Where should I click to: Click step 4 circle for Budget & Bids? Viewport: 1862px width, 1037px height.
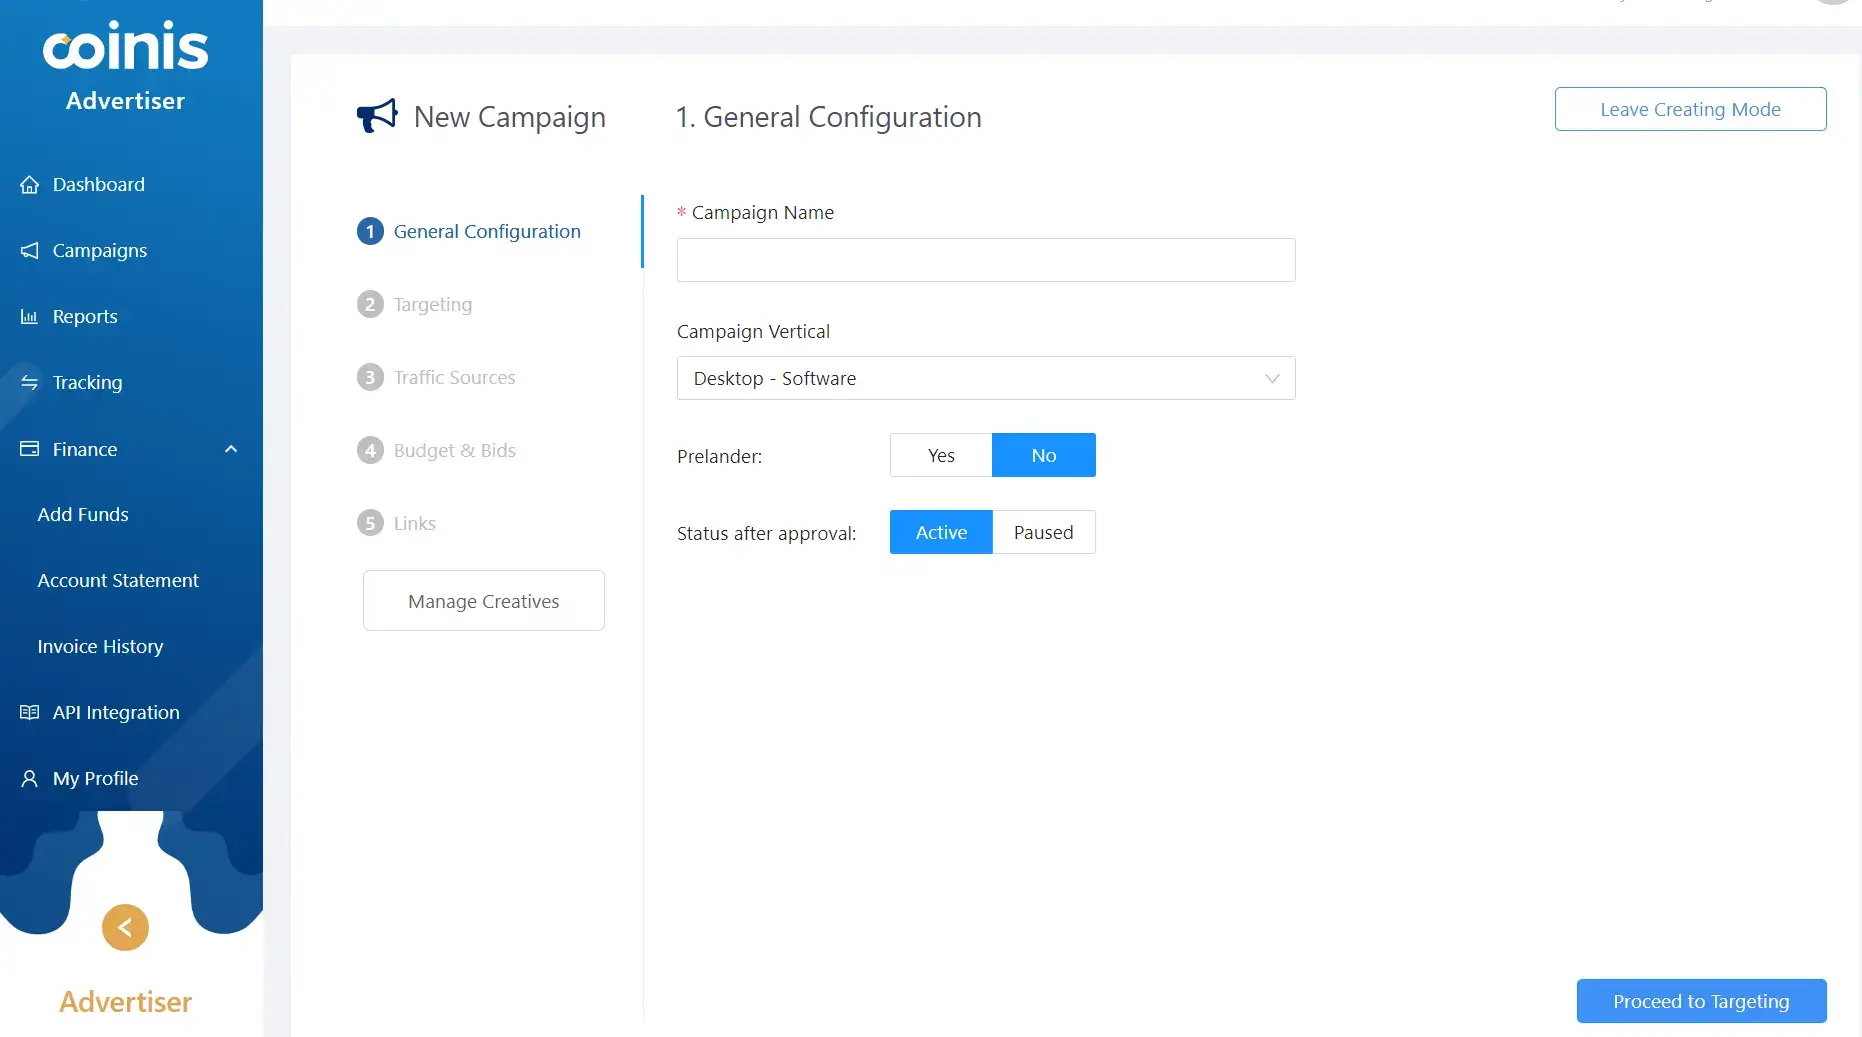pos(370,450)
